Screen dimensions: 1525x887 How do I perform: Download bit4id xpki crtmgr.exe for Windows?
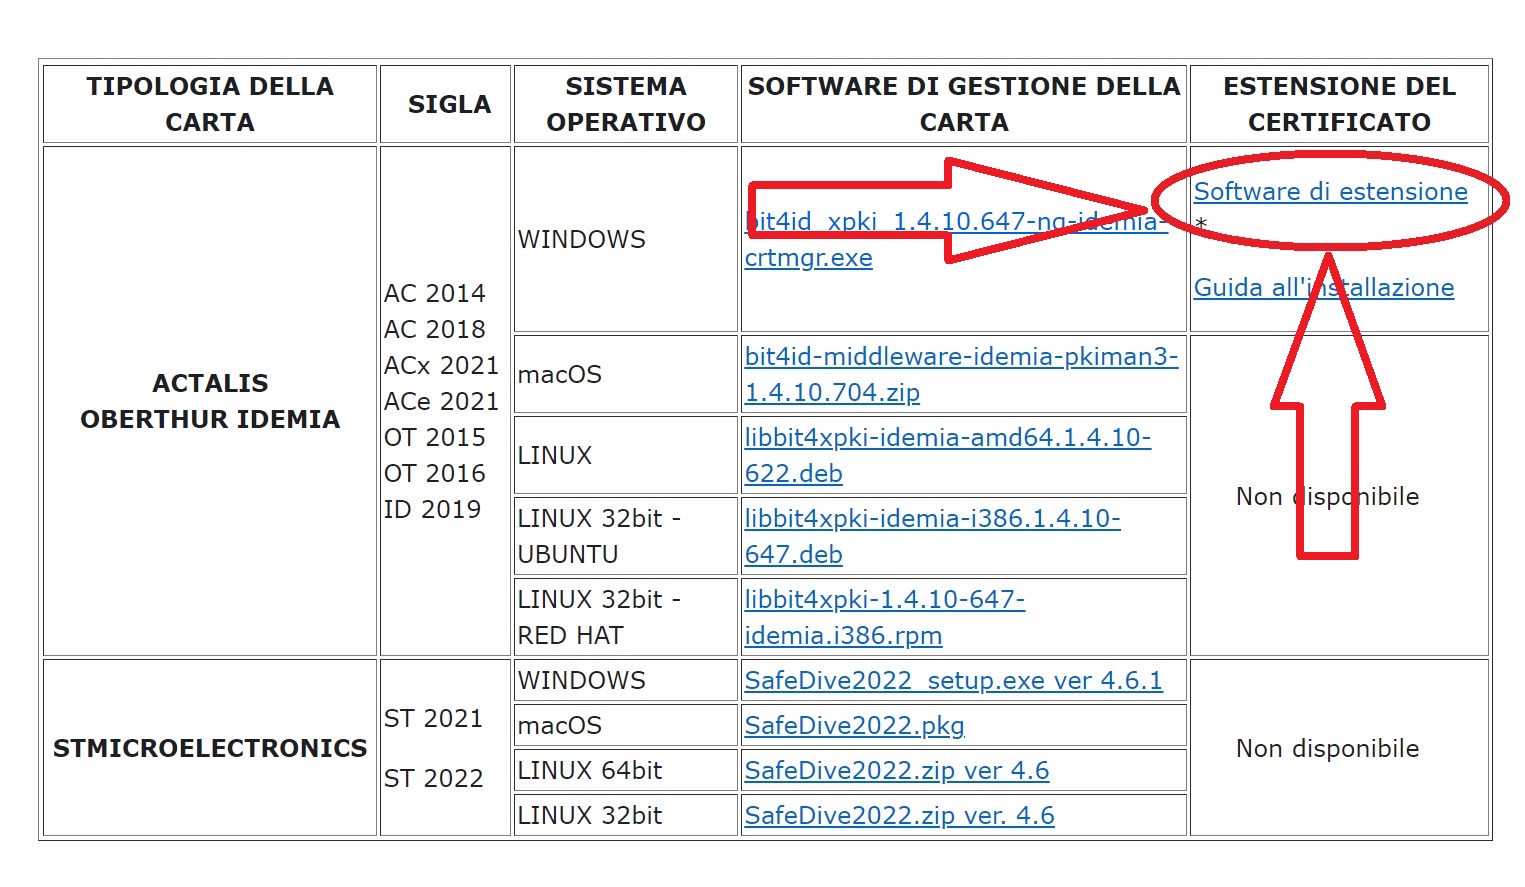tap(808, 258)
